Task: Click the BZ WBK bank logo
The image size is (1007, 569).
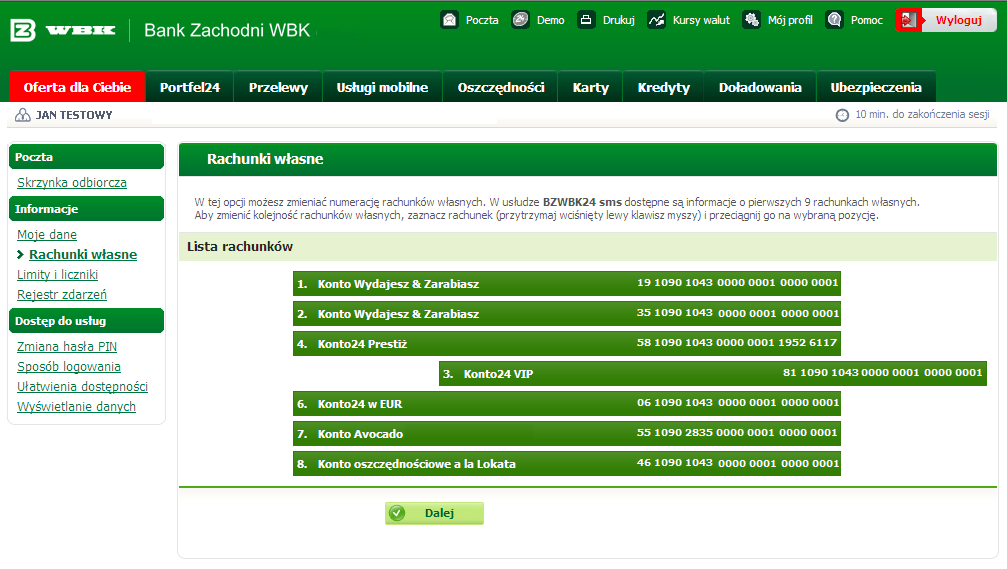Action: pos(63,30)
